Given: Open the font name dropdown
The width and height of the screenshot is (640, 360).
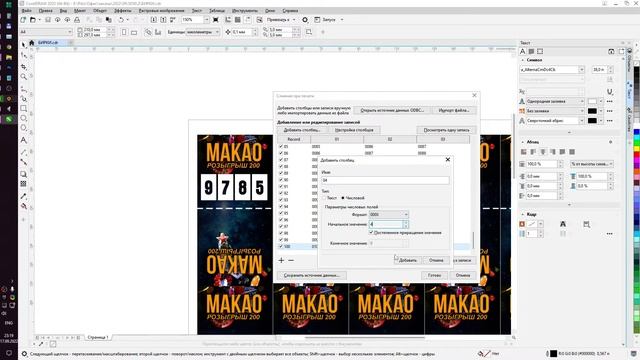Looking at the screenshot, I should point(581,70).
